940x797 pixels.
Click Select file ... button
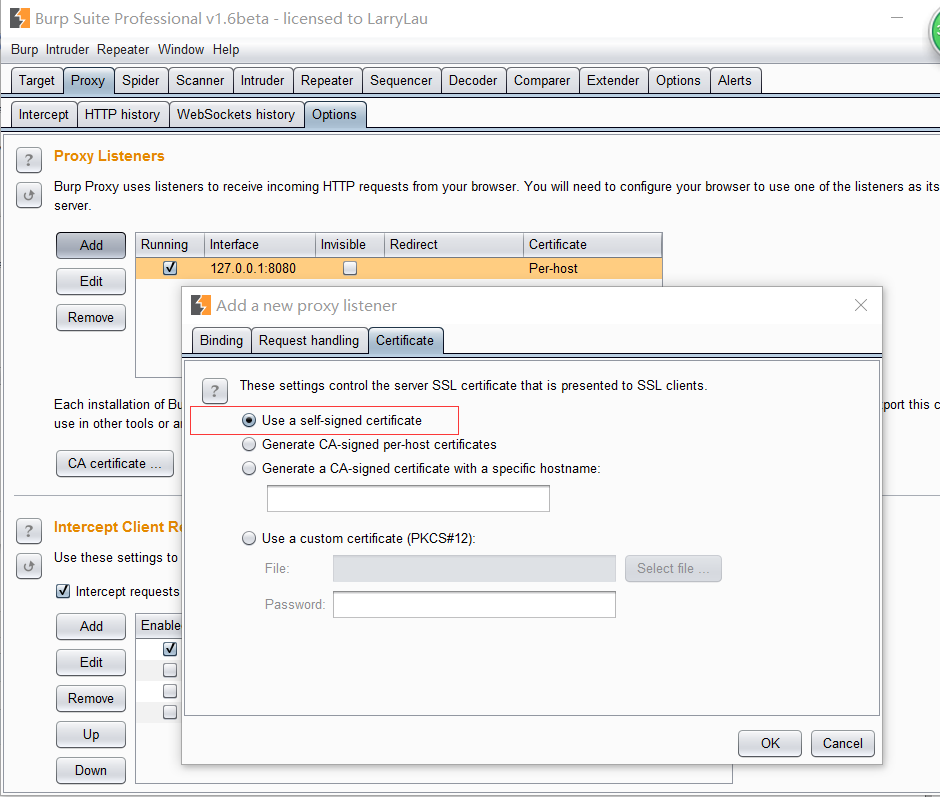[x=673, y=569]
